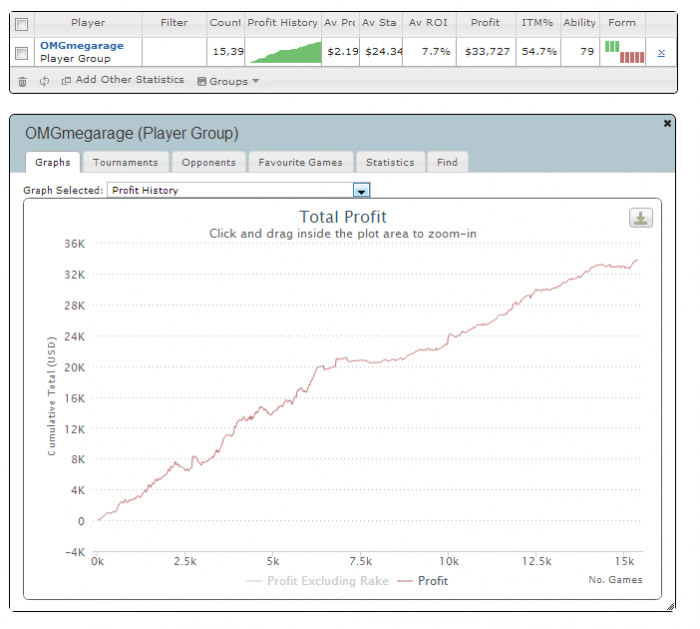Click the $2.19 average profit cell
This screenshot has height=629, width=700.
342,52
